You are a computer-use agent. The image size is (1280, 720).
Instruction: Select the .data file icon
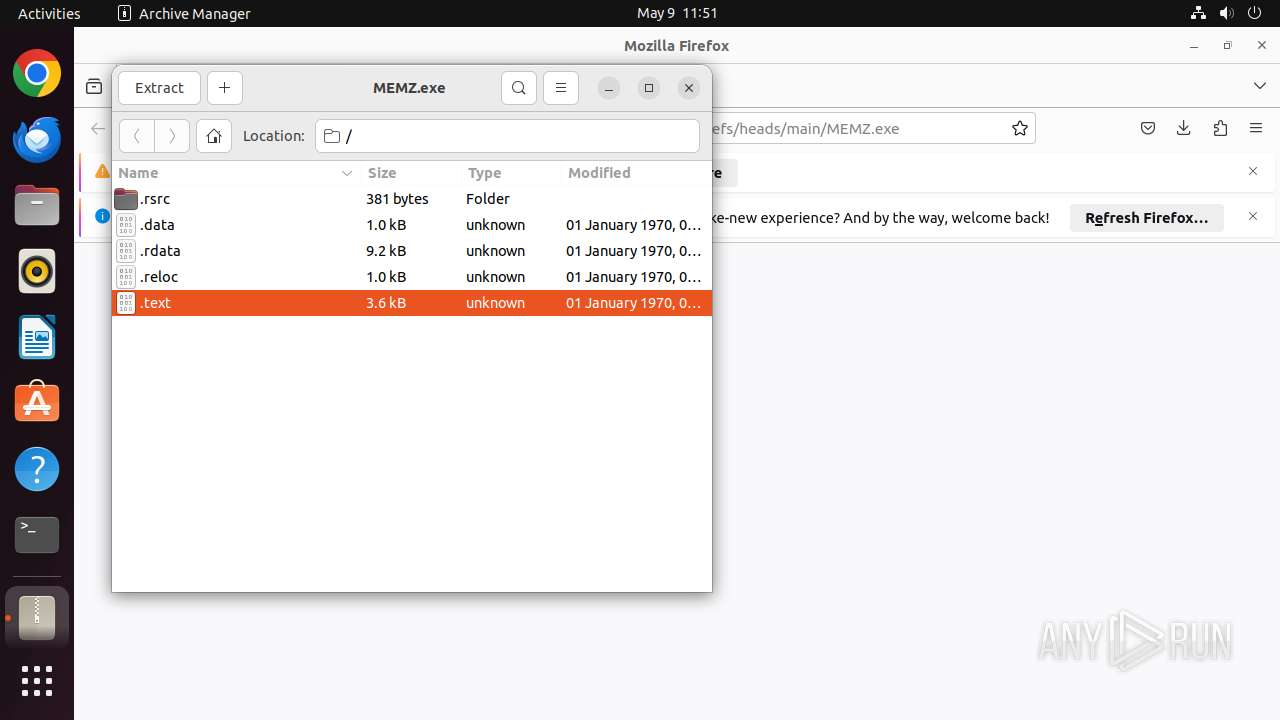126,225
